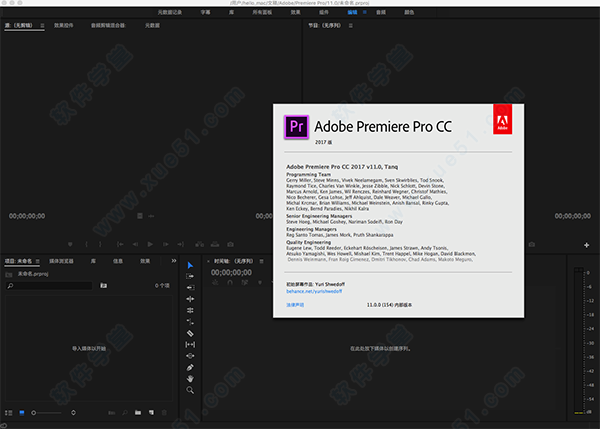The image size is (600, 429).
Task: Click Go to In in Source monitor
Action: [x=120, y=244]
